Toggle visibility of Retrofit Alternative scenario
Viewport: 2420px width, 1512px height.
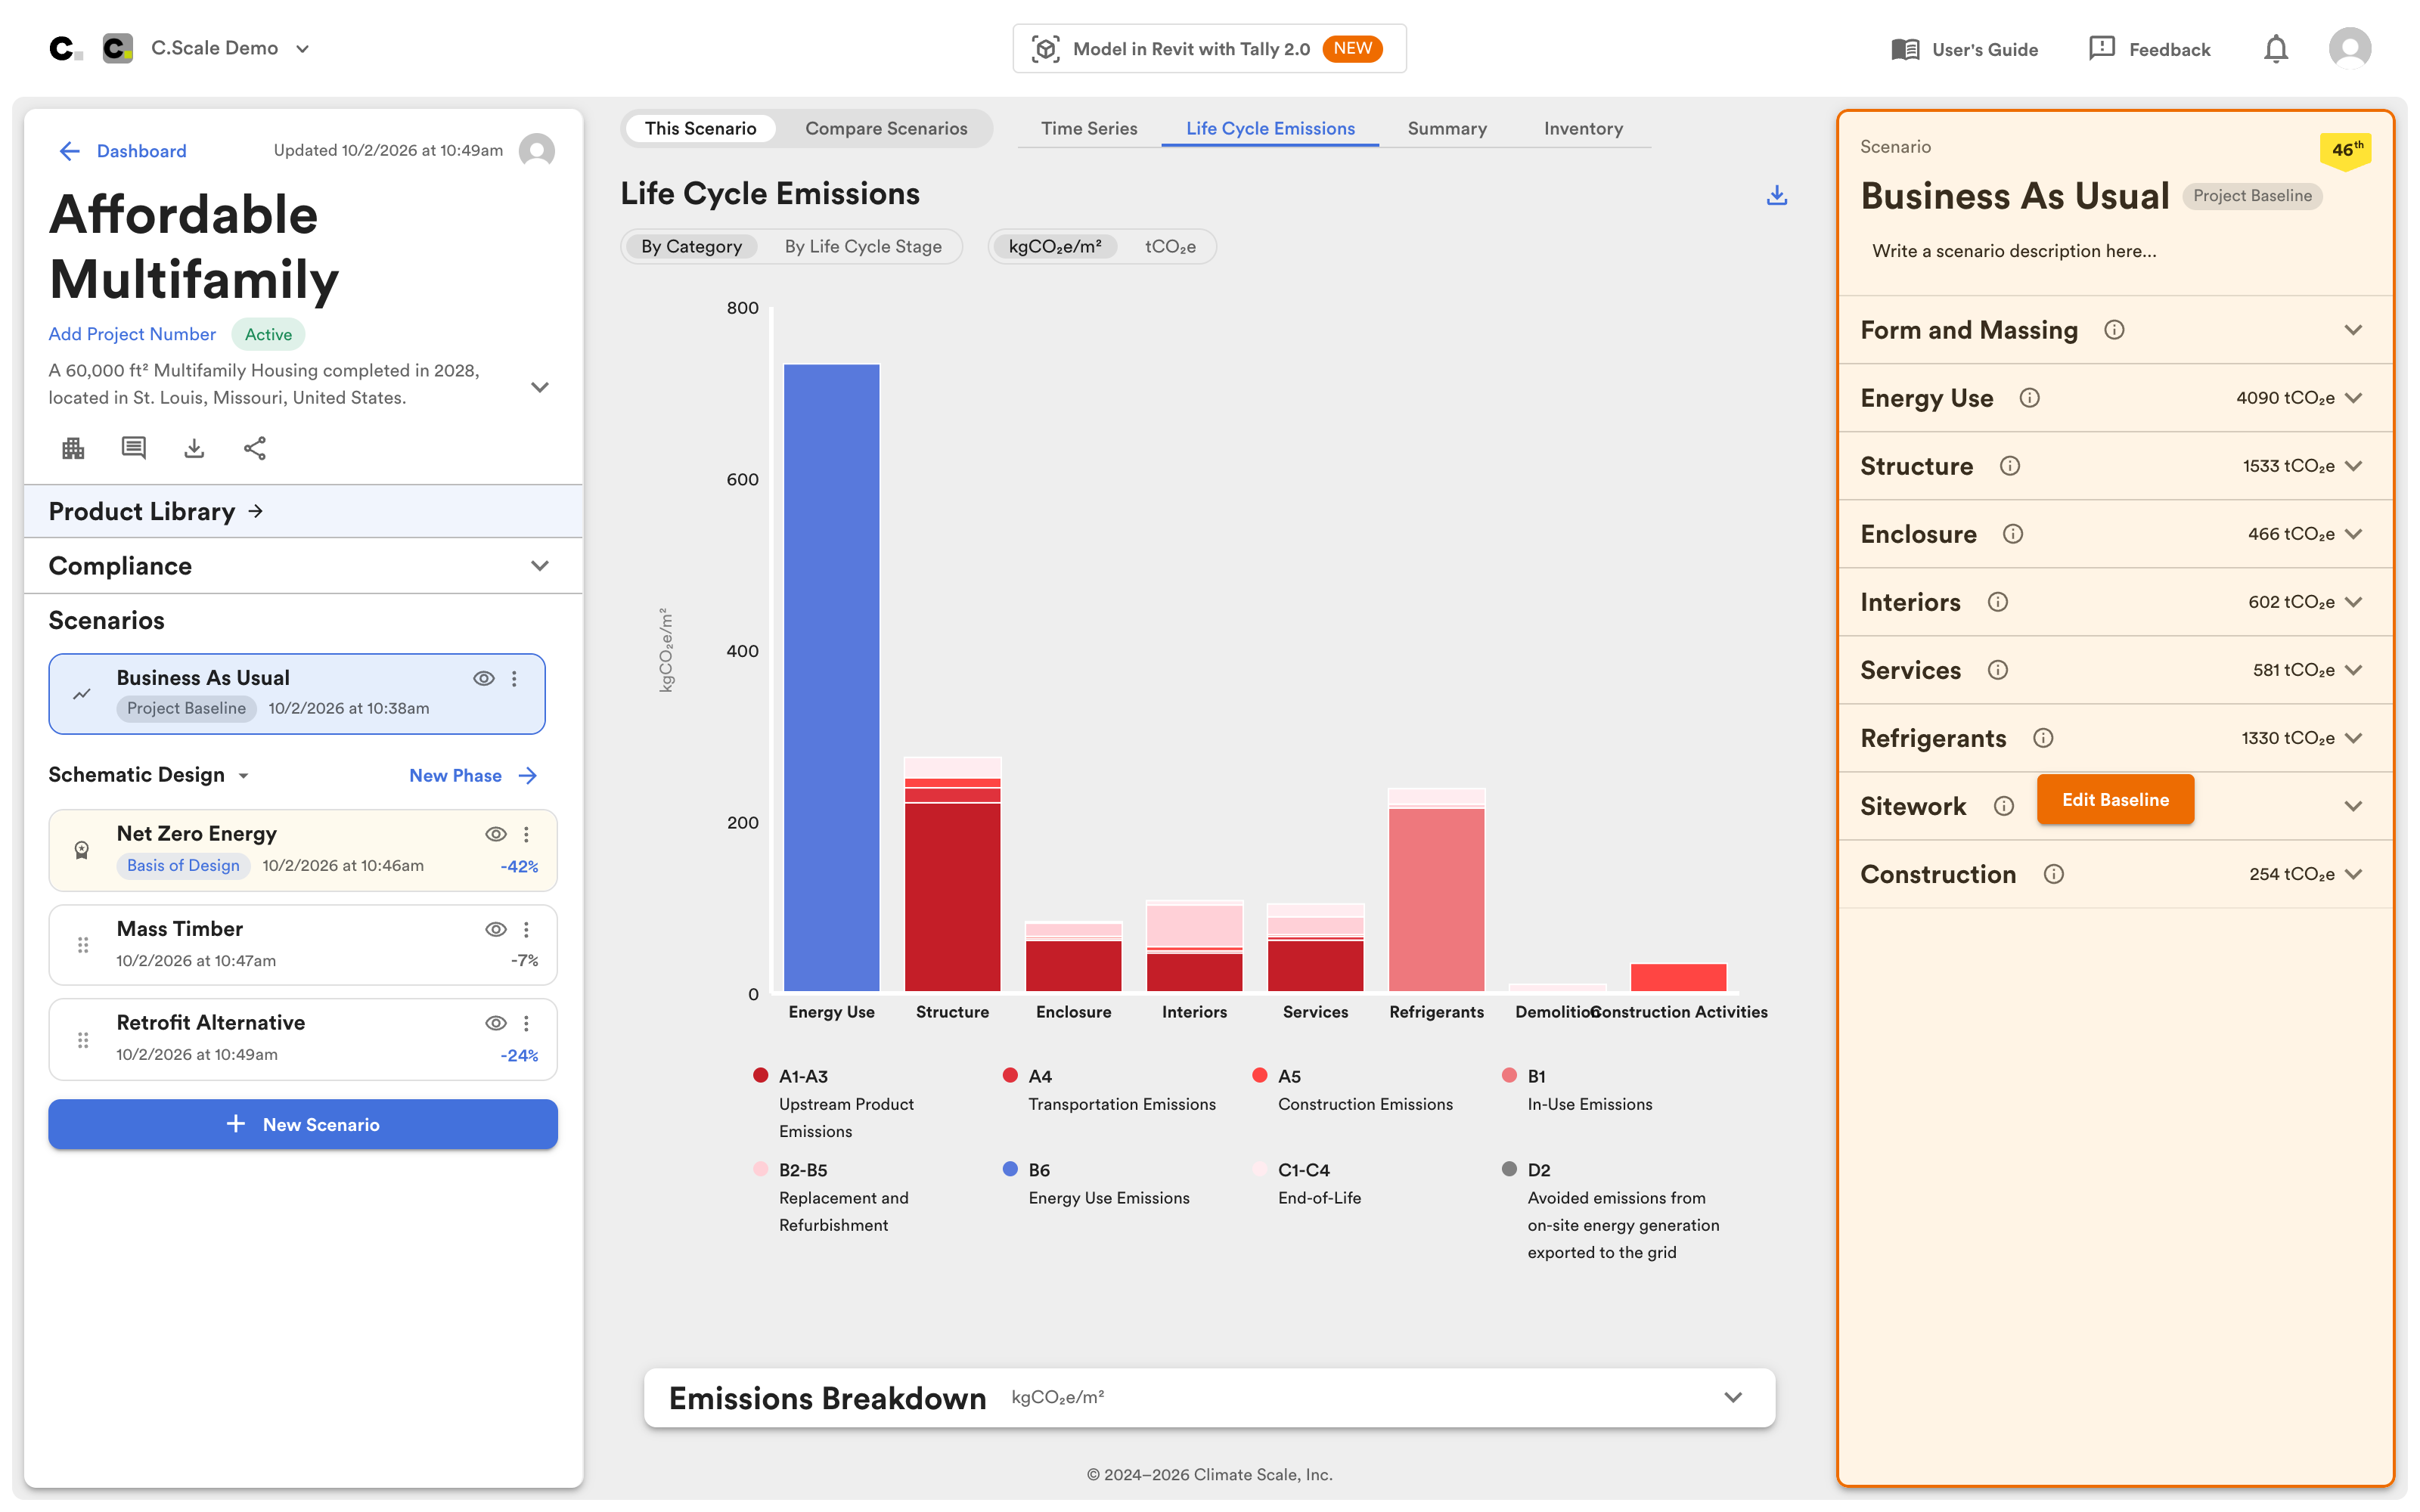click(x=496, y=1023)
